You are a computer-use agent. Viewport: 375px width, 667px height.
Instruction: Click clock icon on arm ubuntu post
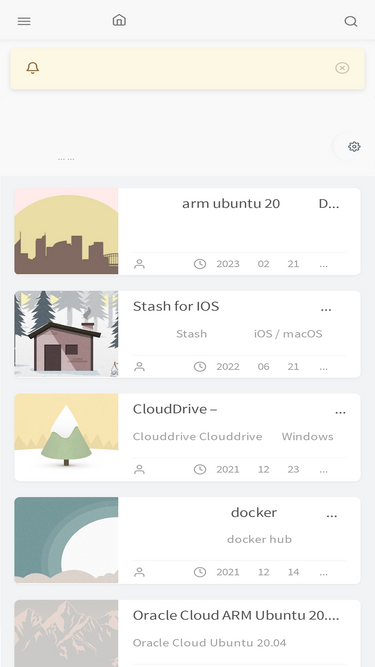tap(200, 264)
